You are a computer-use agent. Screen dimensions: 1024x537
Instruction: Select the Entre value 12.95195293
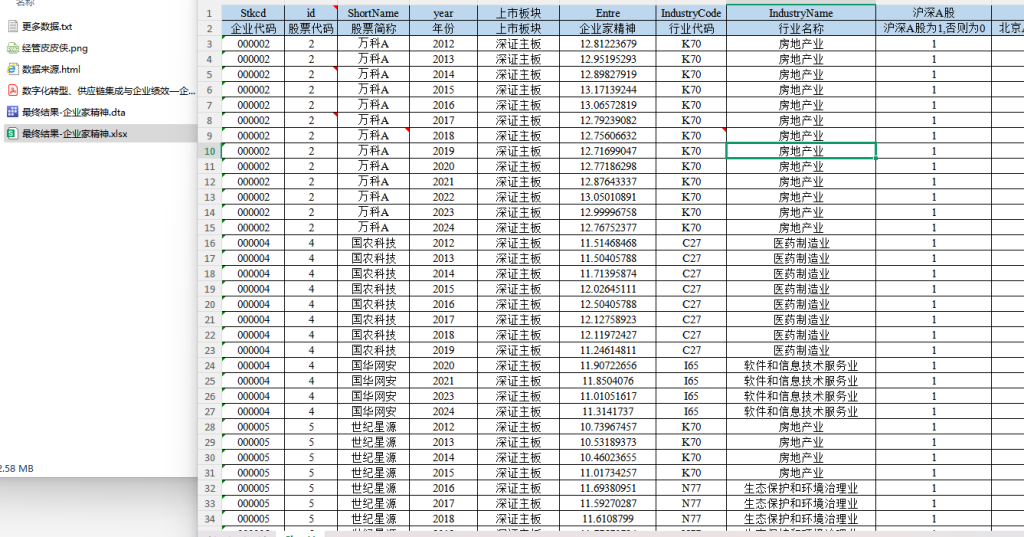coord(608,59)
